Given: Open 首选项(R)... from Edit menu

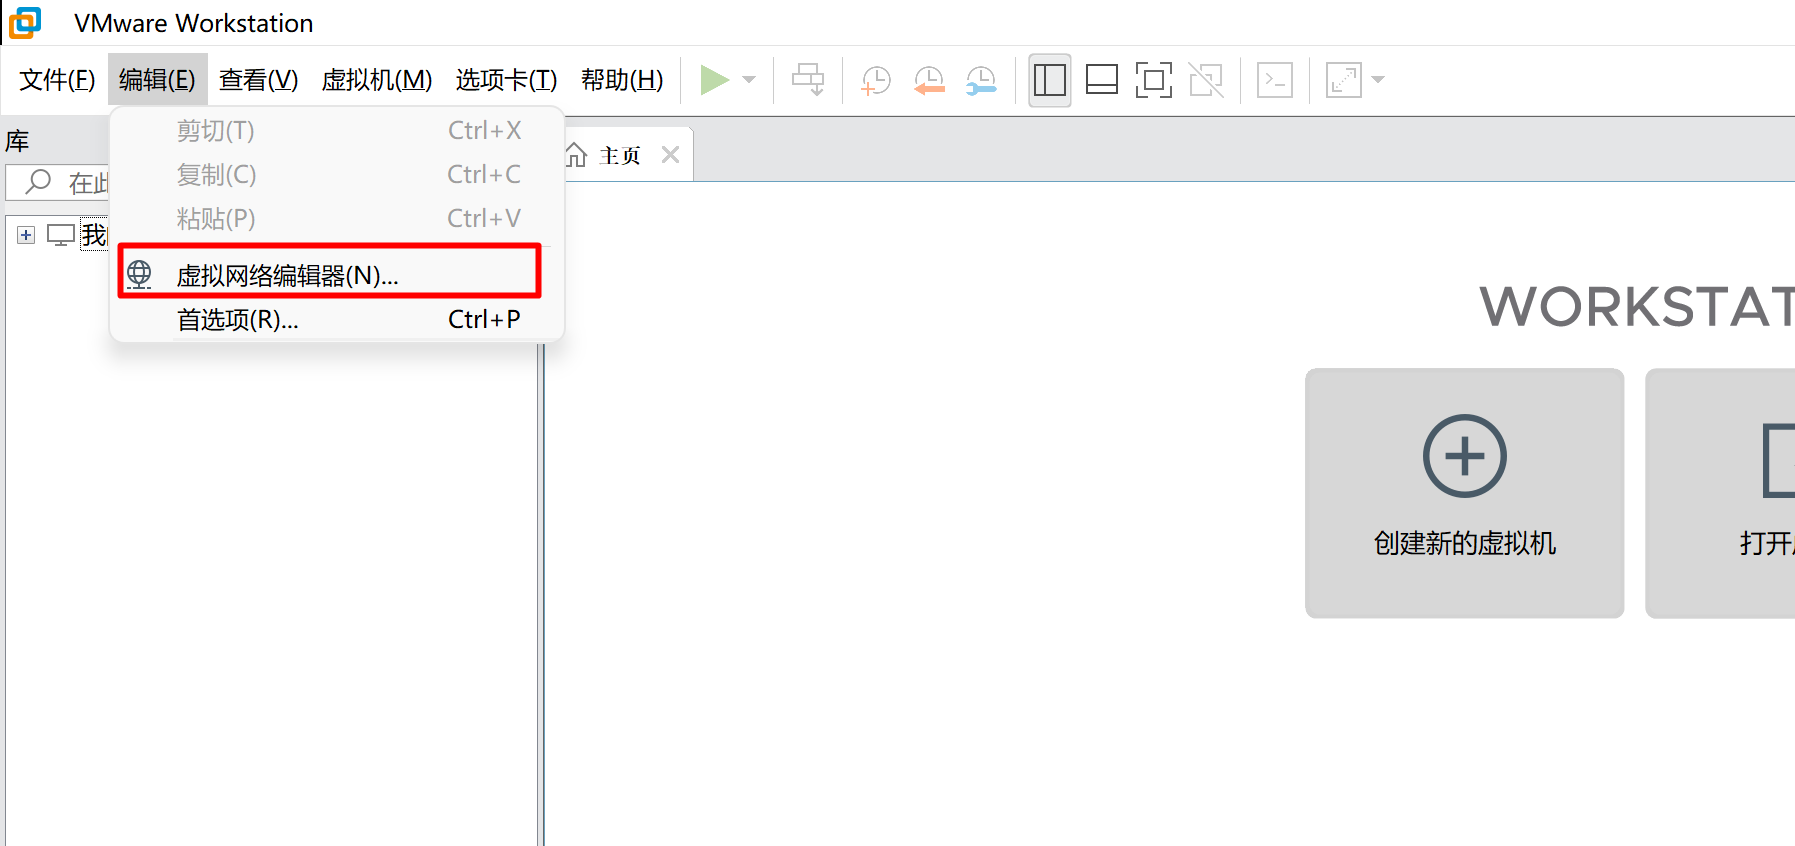Looking at the screenshot, I should 337,320.
